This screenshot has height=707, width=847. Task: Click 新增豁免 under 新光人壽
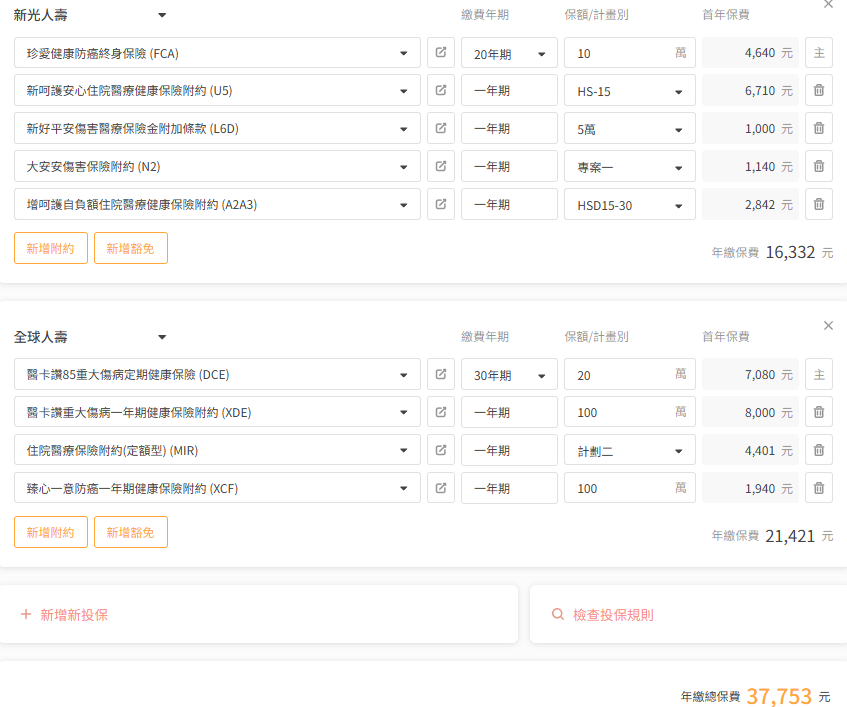click(x=131, y=248)
